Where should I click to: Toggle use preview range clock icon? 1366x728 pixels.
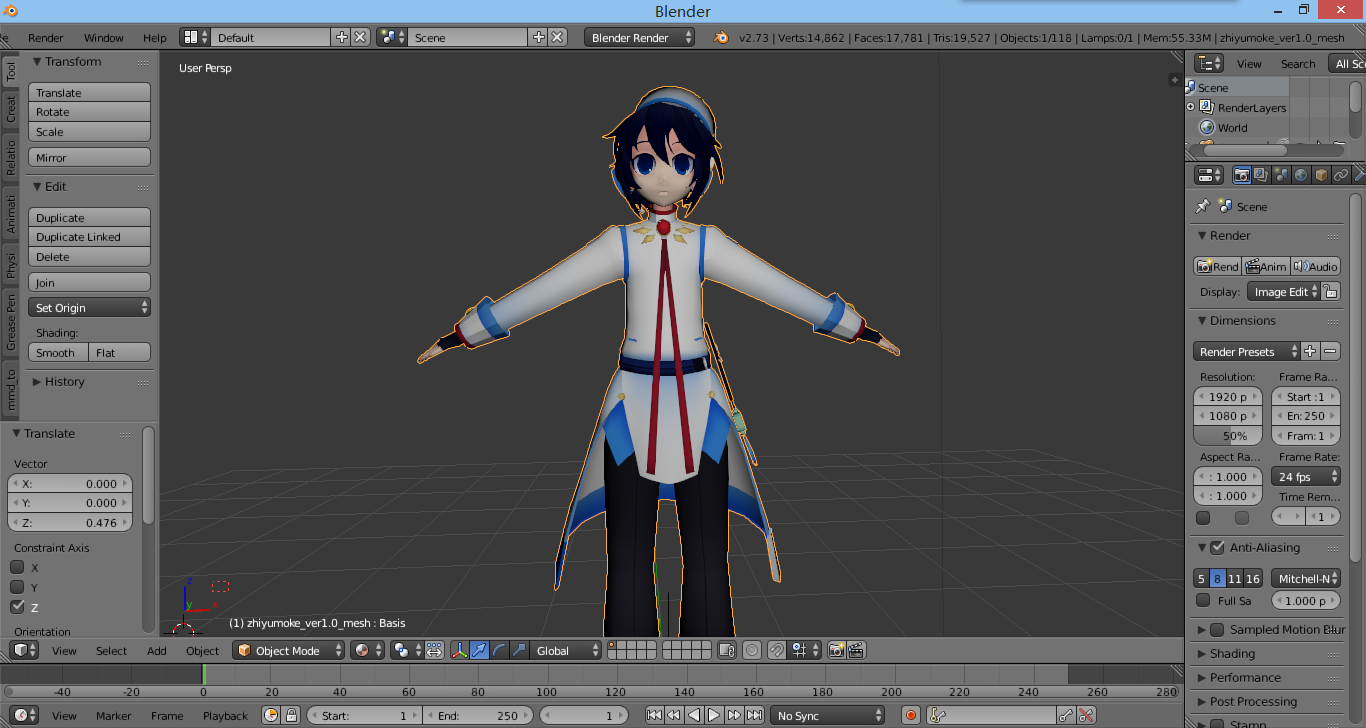271,715
